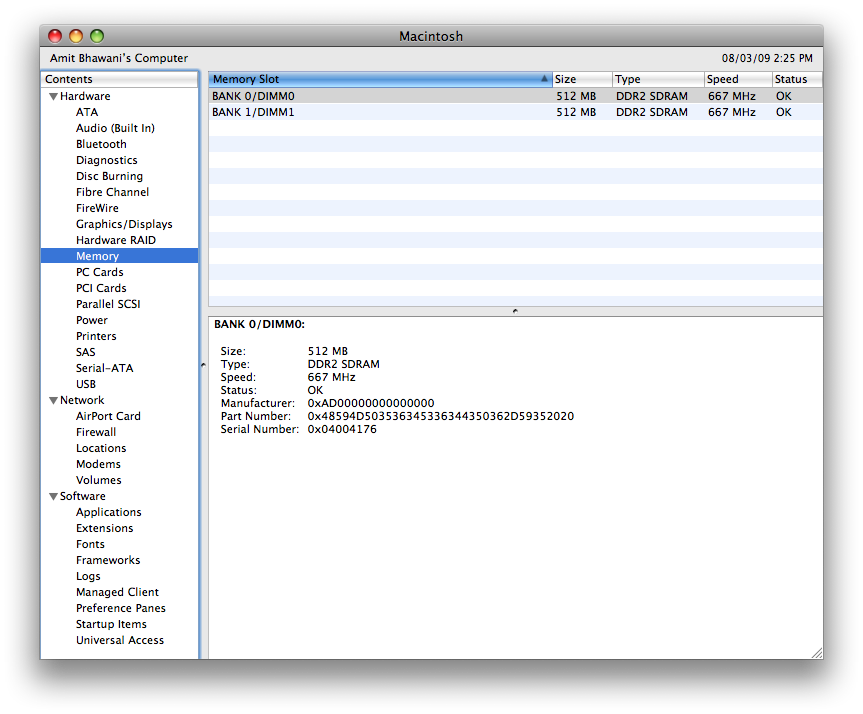Image resolution: width=863 pixels, height=714 pixels.
Task: Select Extensions
Action: pos(105,528)
